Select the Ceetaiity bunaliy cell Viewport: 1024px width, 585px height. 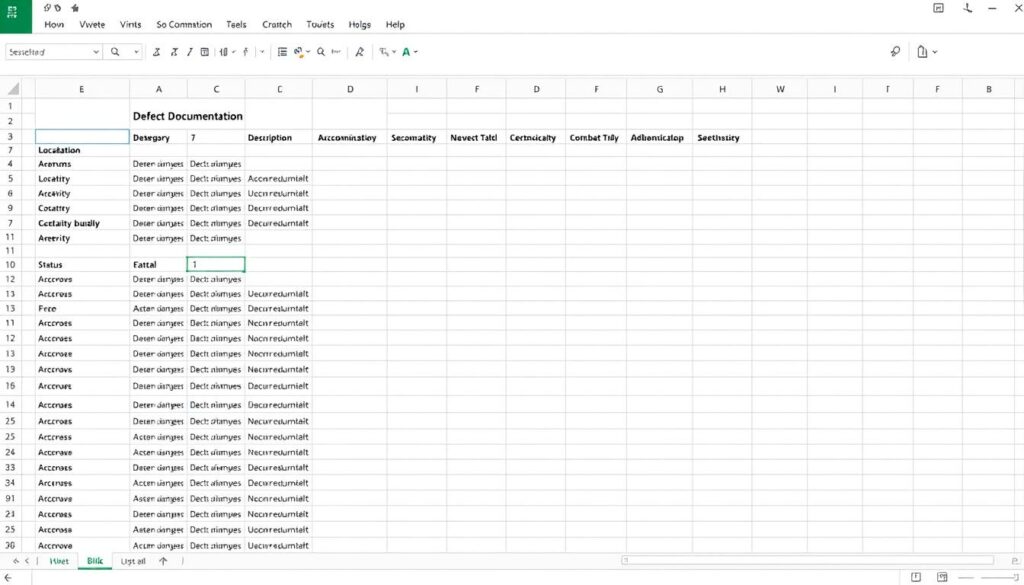[x=82, y=223]
